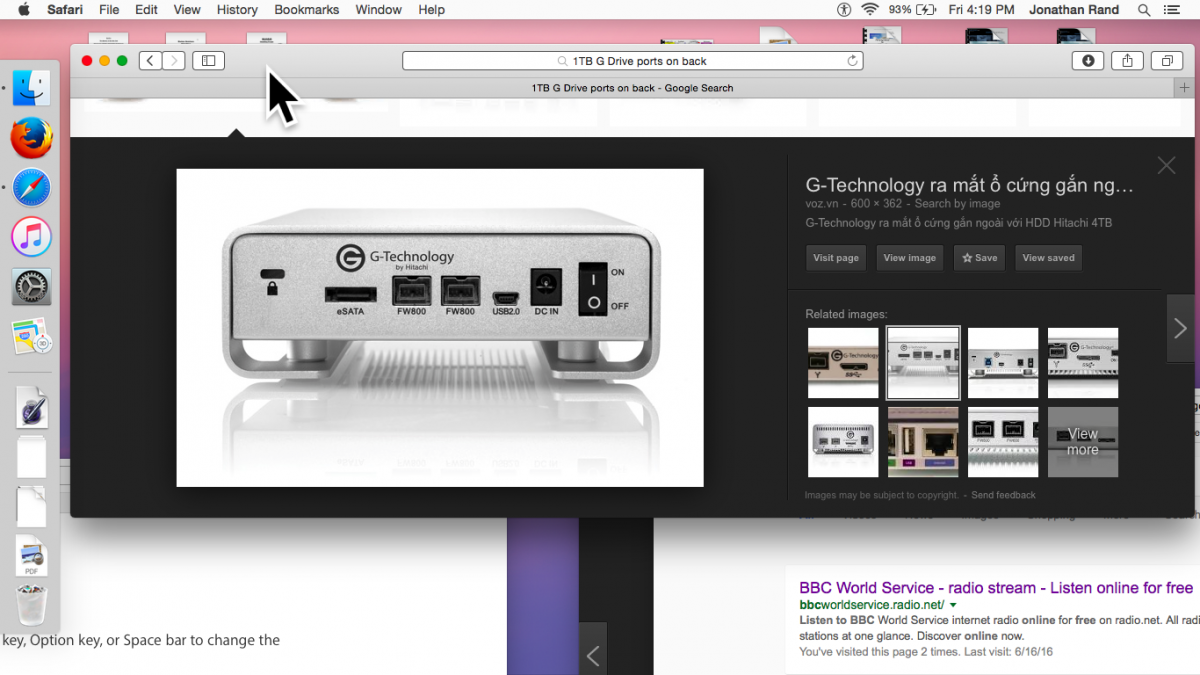
Task: Open the Edit menu
Action: tap(146, 9)
